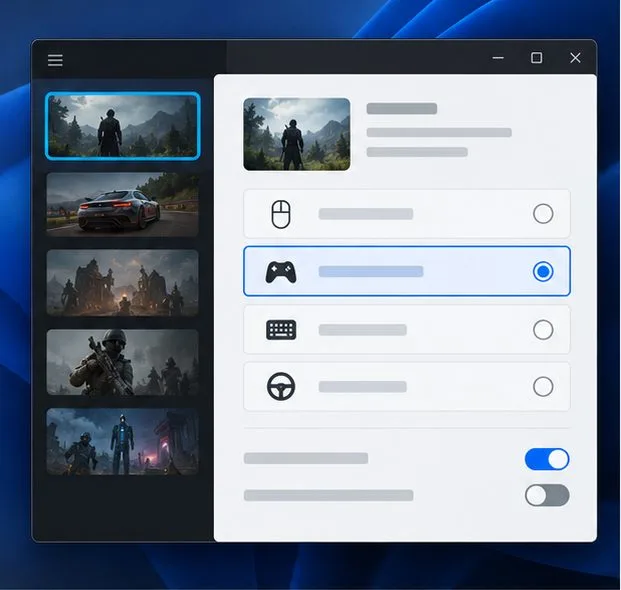Turn off the enabled blue toggle switch
The height and width of the screenshot is (590, 621).
tap(547, 459)
